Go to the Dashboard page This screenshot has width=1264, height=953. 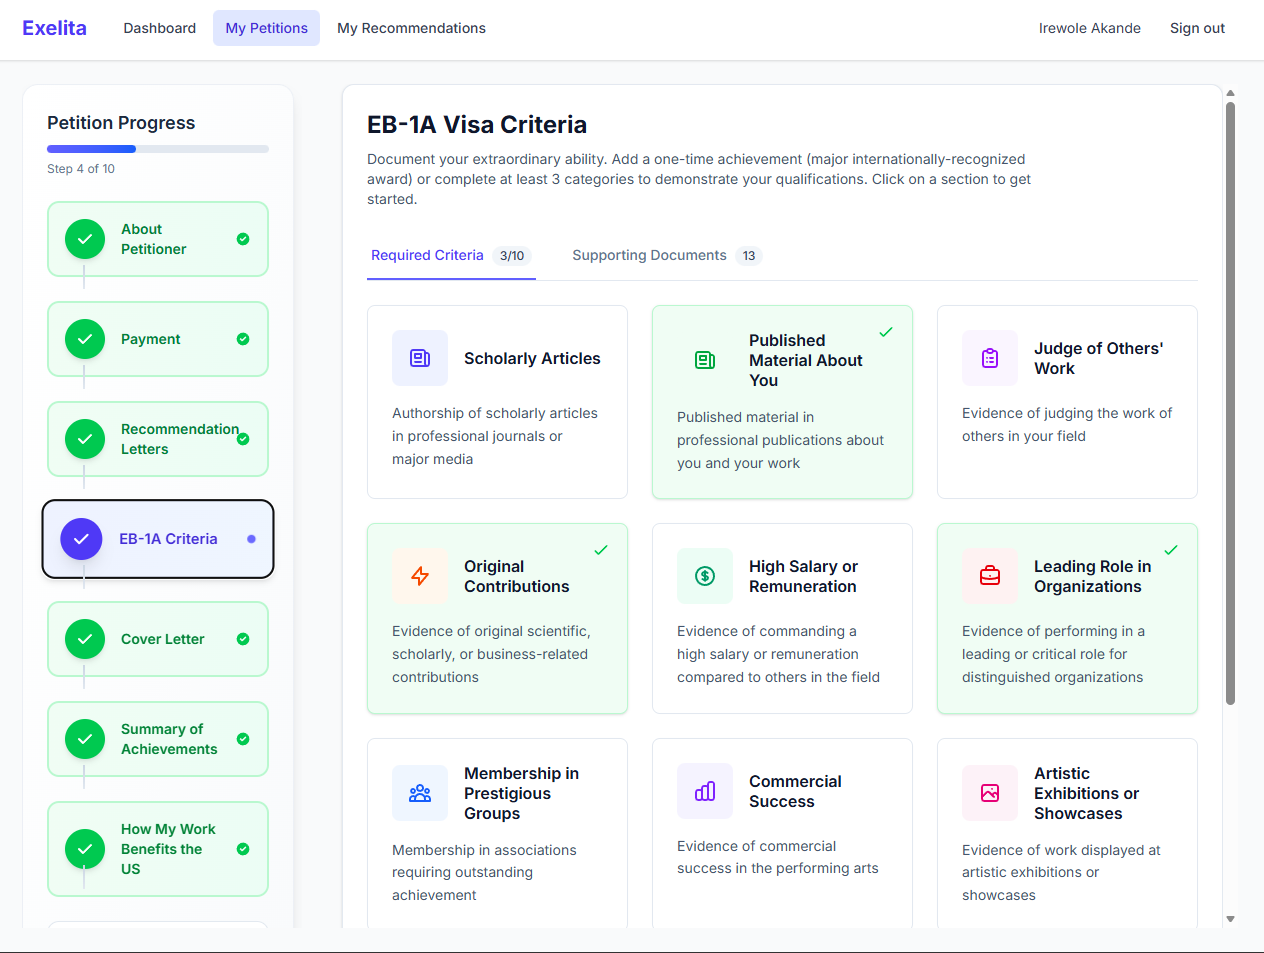click(160, 28)
